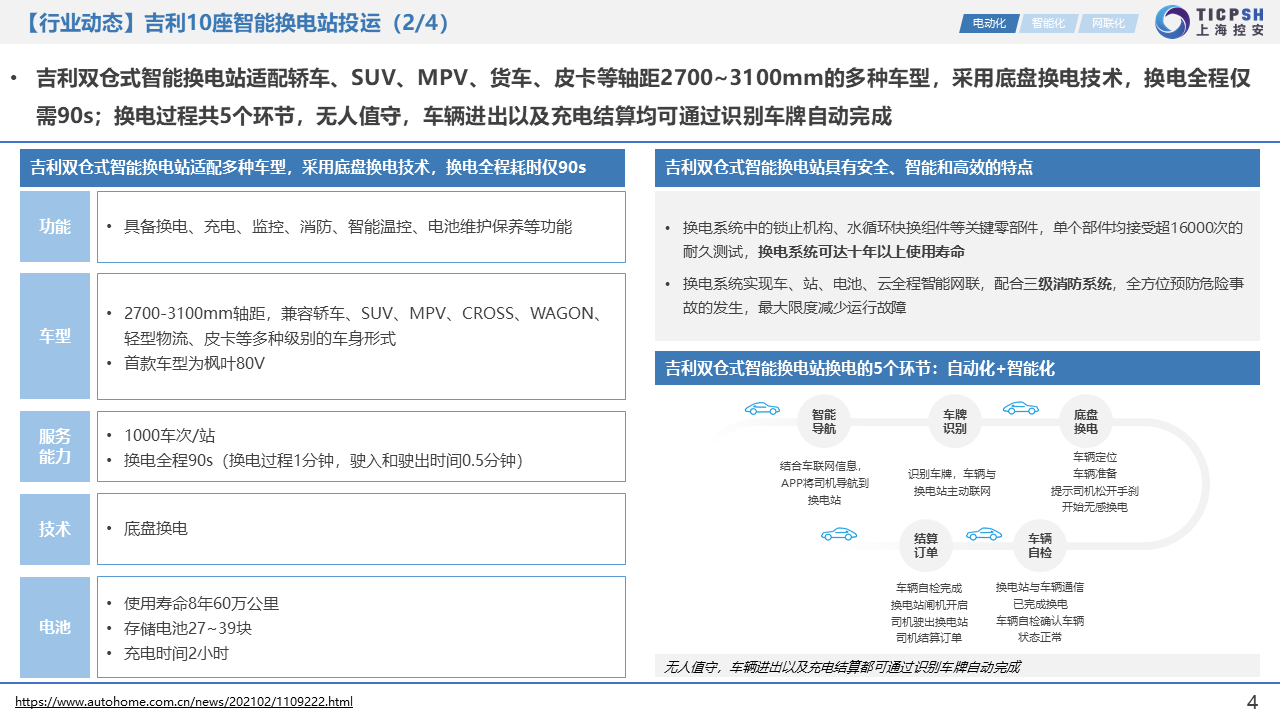Open the autohome.com.cn source link

click(184, 702)
